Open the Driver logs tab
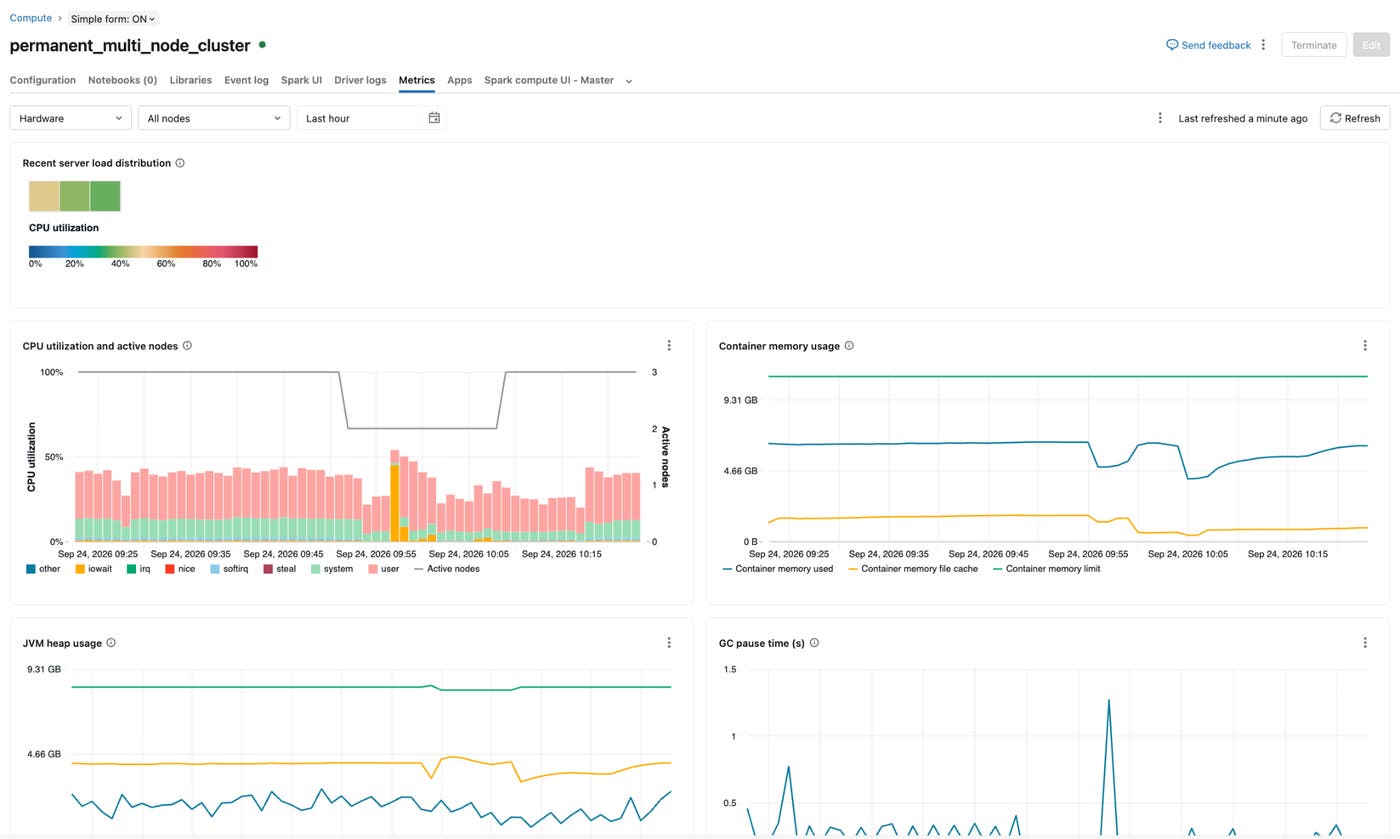1400x839 pixels. 360,80
